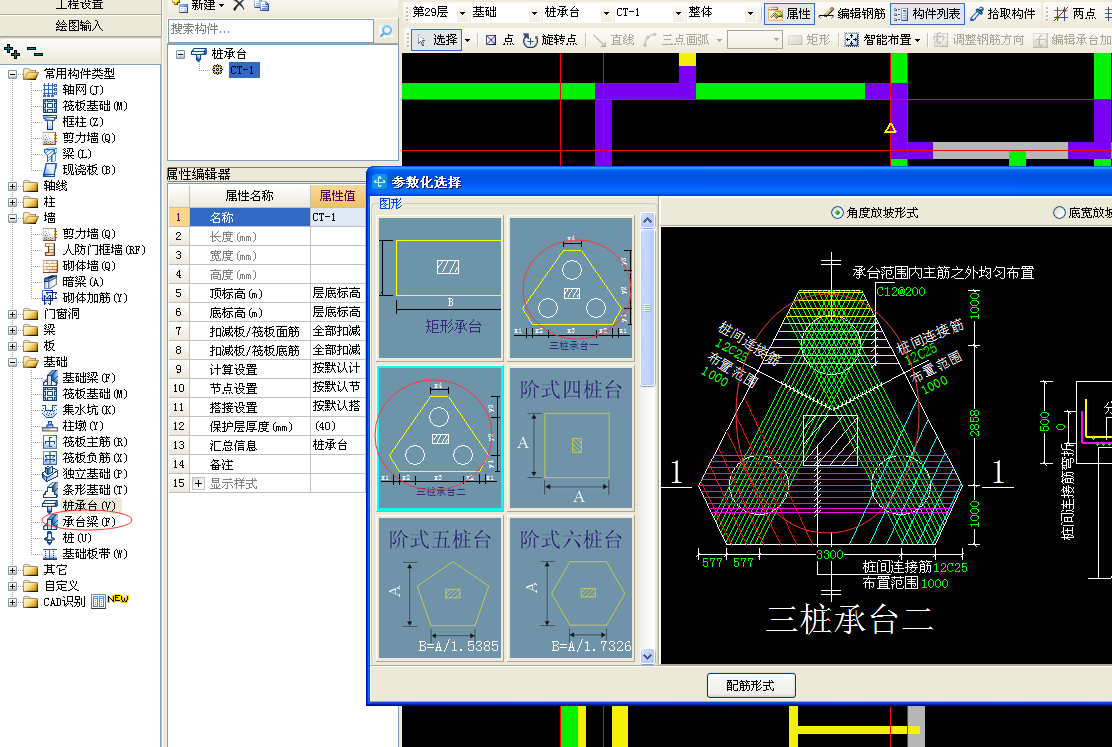Activate the 点 point drawing tool
Viewport: 1112px width, 747px height.
coord(500,40)
